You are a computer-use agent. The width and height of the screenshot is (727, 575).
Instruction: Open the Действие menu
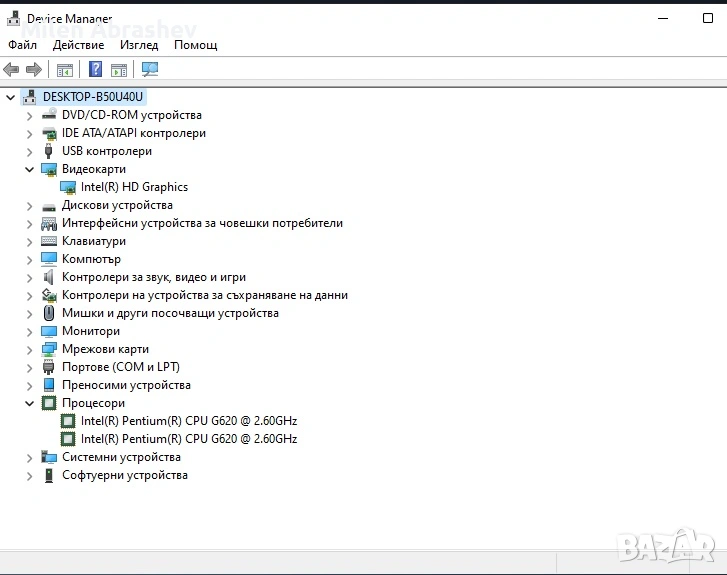(x=78, y=45)
